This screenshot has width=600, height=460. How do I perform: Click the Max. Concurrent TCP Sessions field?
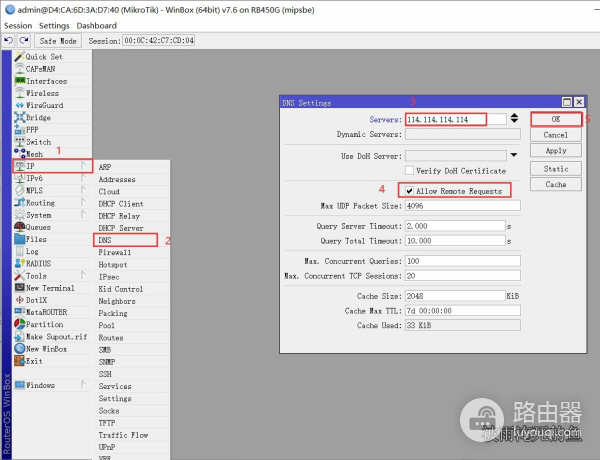[463, 276]
